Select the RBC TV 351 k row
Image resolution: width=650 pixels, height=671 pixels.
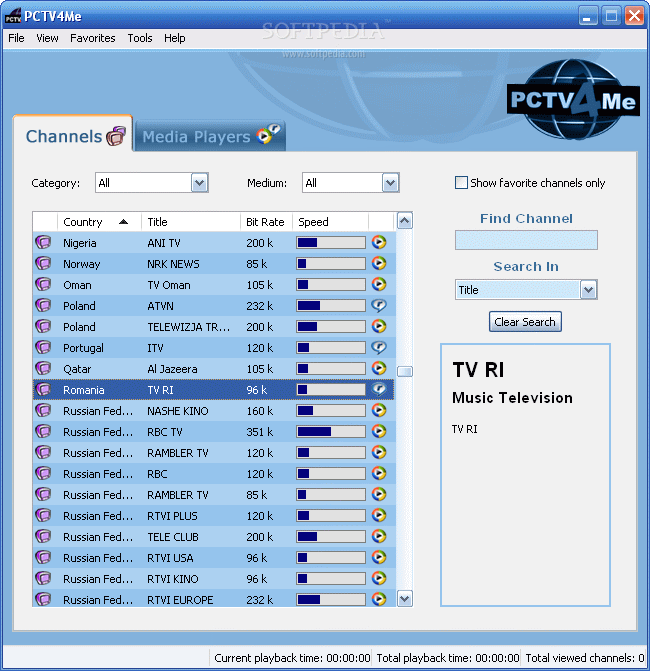[214, 431]
